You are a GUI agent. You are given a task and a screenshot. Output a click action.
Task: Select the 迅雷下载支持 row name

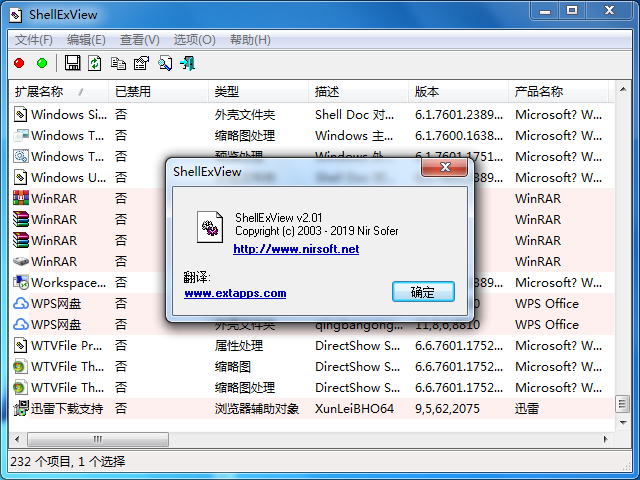click(67, 409)
